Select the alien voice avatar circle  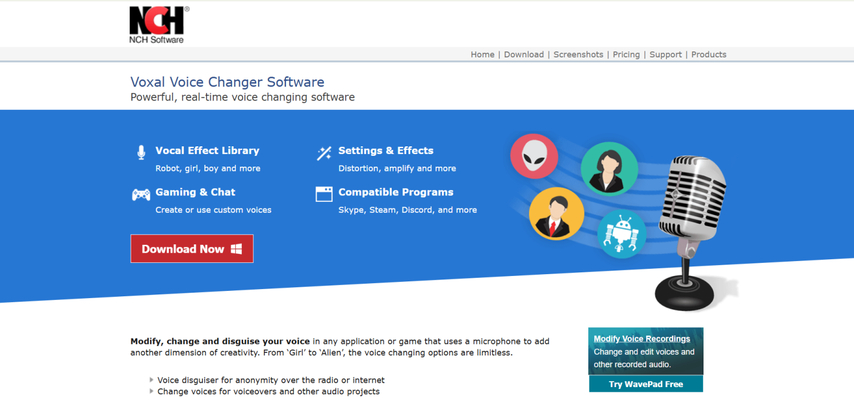pyautogui.click(x=534, y=157)
